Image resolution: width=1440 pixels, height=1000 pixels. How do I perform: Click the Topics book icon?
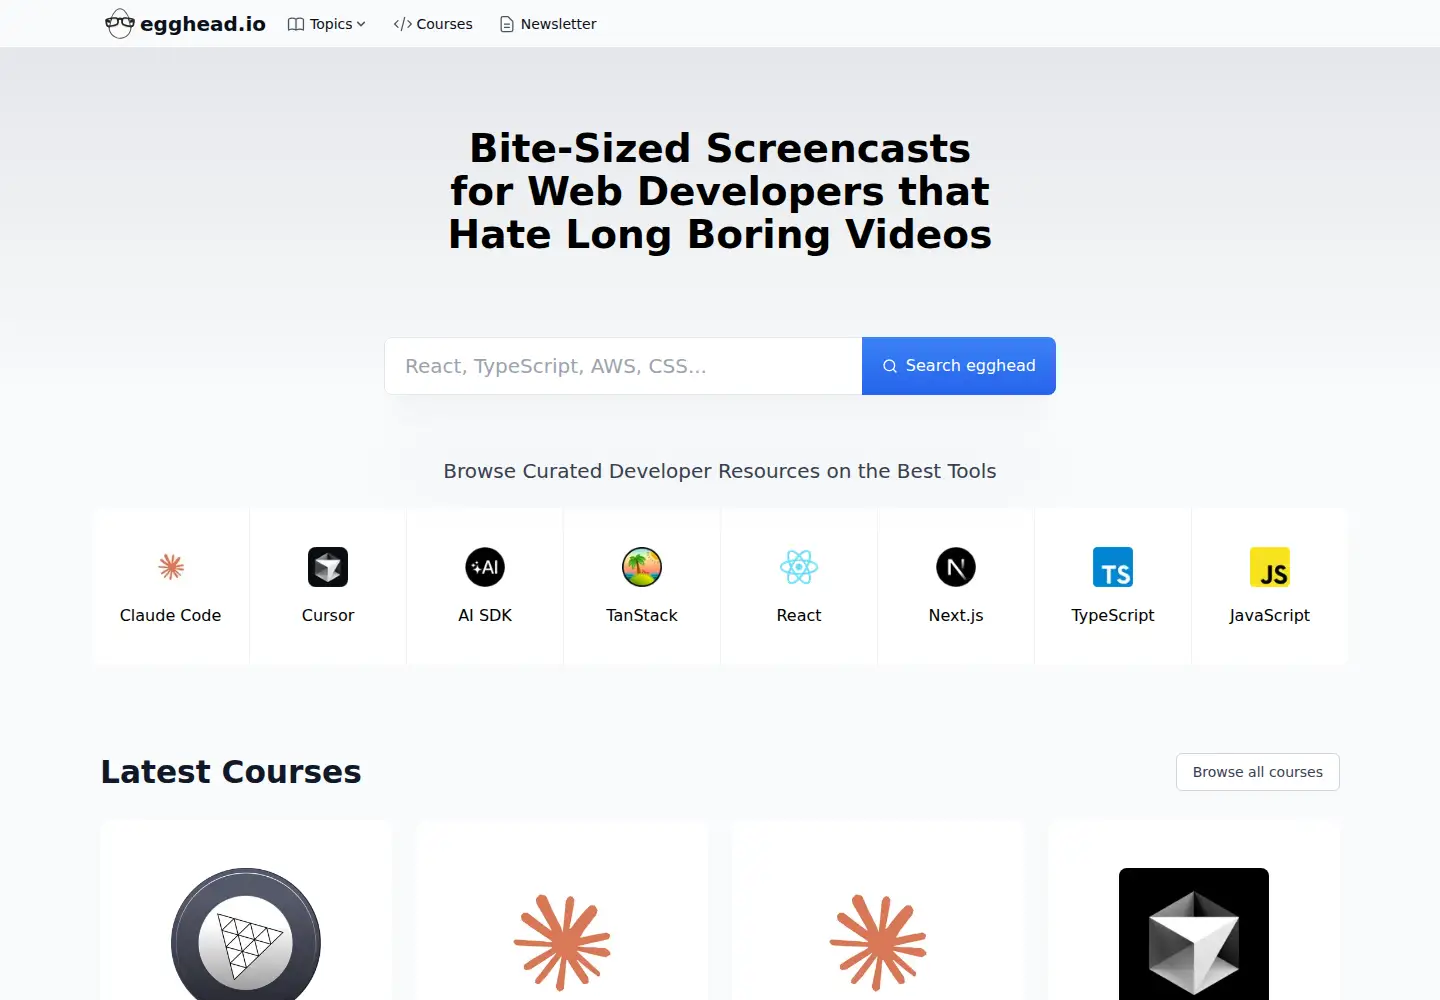tap(296, 24)
